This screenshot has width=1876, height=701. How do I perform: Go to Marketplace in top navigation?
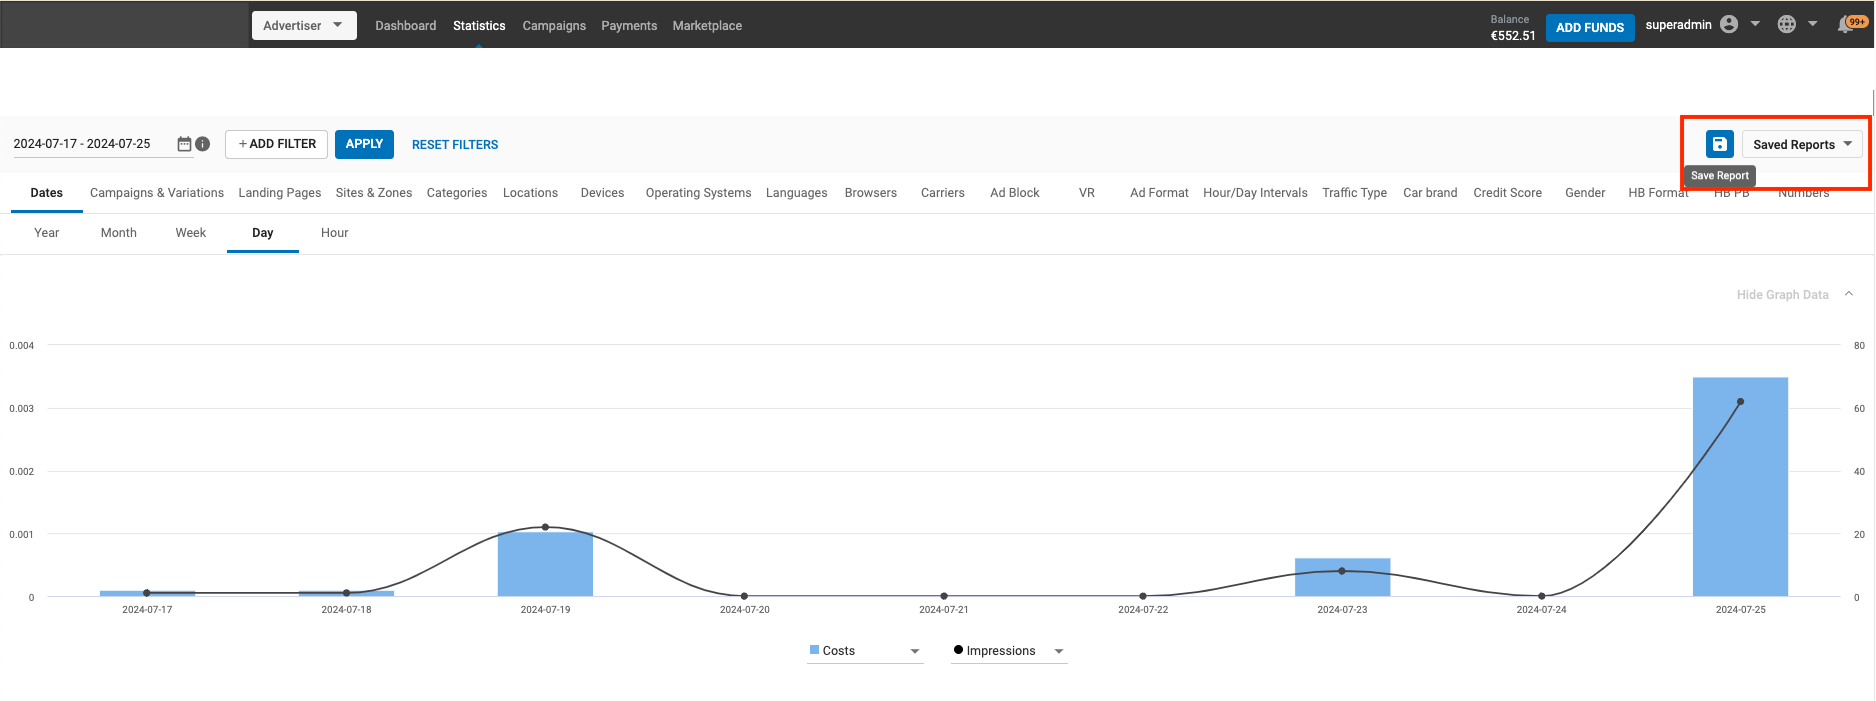pyautogui.click(x=707, y=26)
